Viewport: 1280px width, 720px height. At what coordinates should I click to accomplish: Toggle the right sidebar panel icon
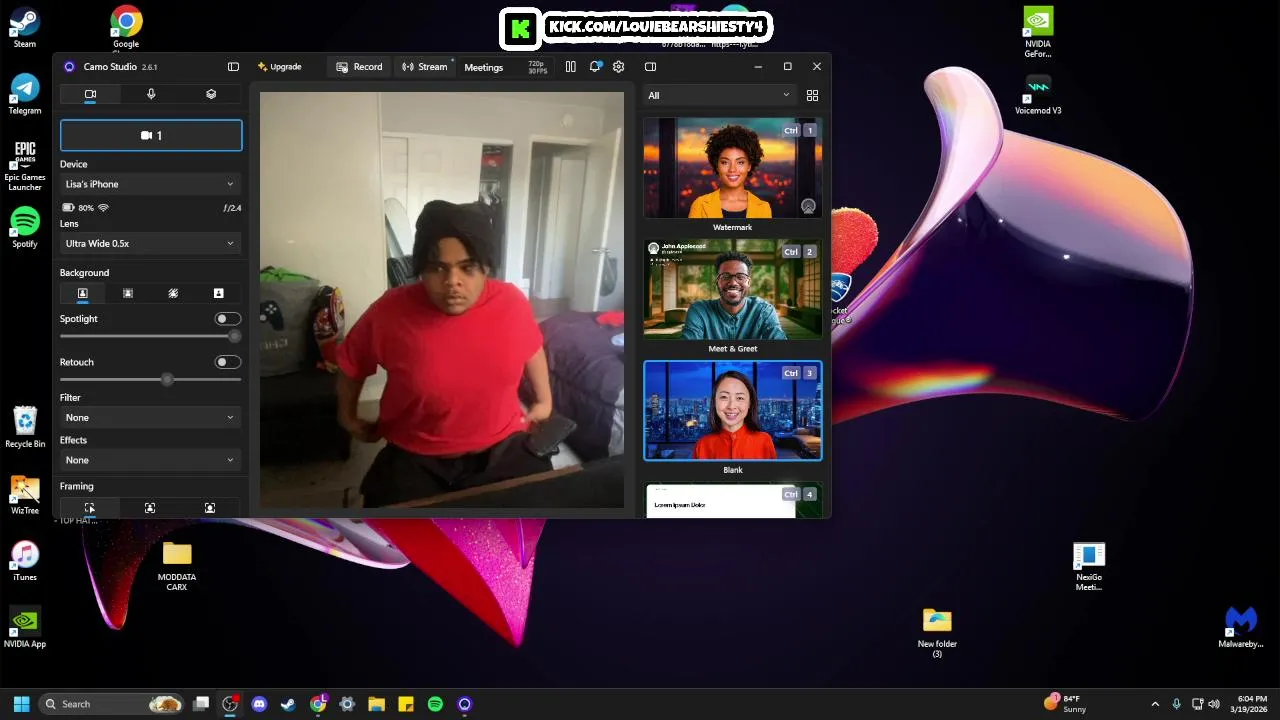[650, 67]
